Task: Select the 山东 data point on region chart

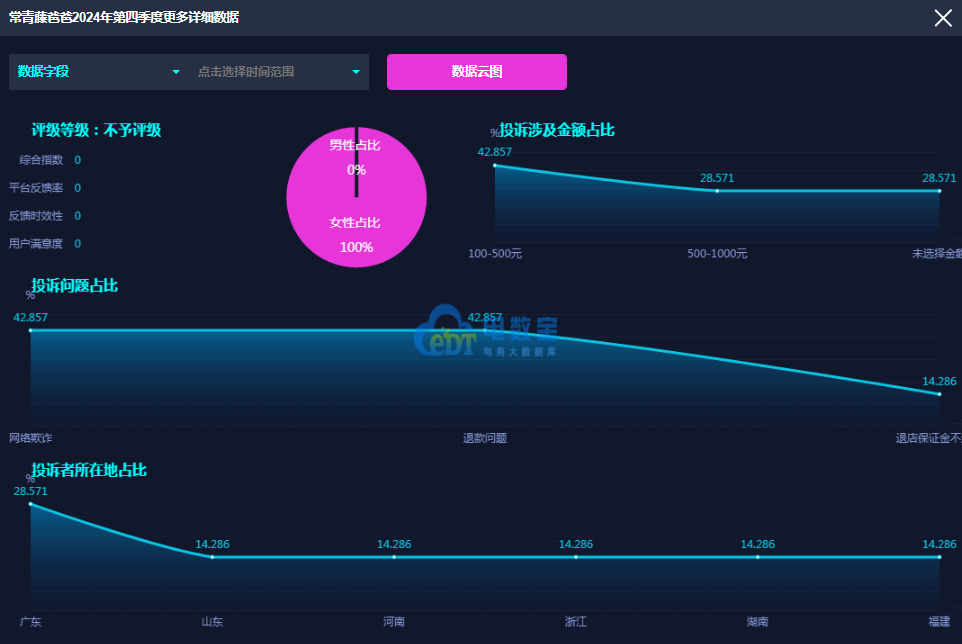Action: click(x=212, y=557)
